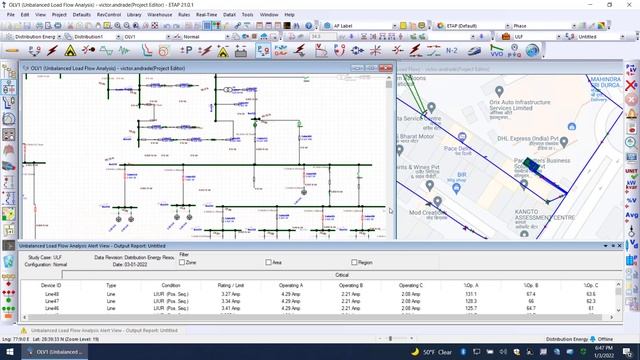Click the orange study case briefcase icon
640x360 pixels.
[506, 37]
